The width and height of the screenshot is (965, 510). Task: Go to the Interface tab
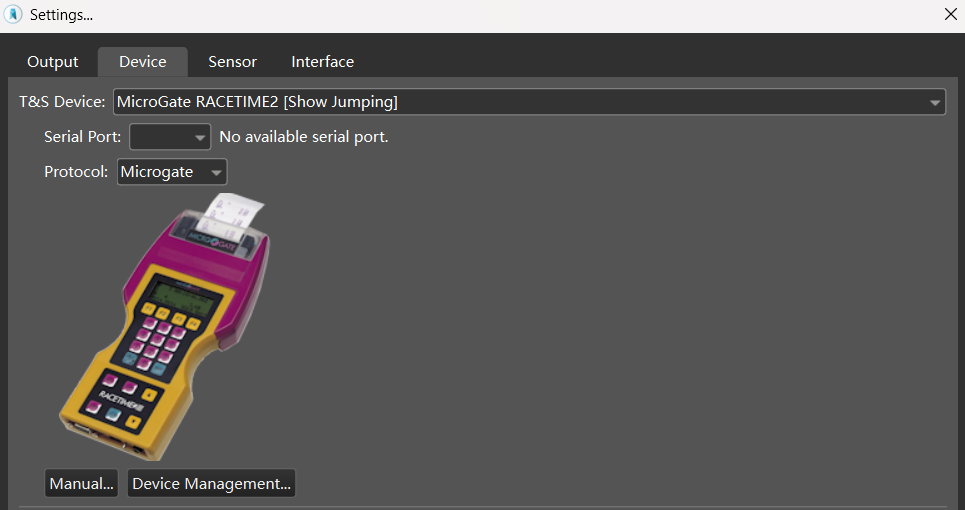322,62
